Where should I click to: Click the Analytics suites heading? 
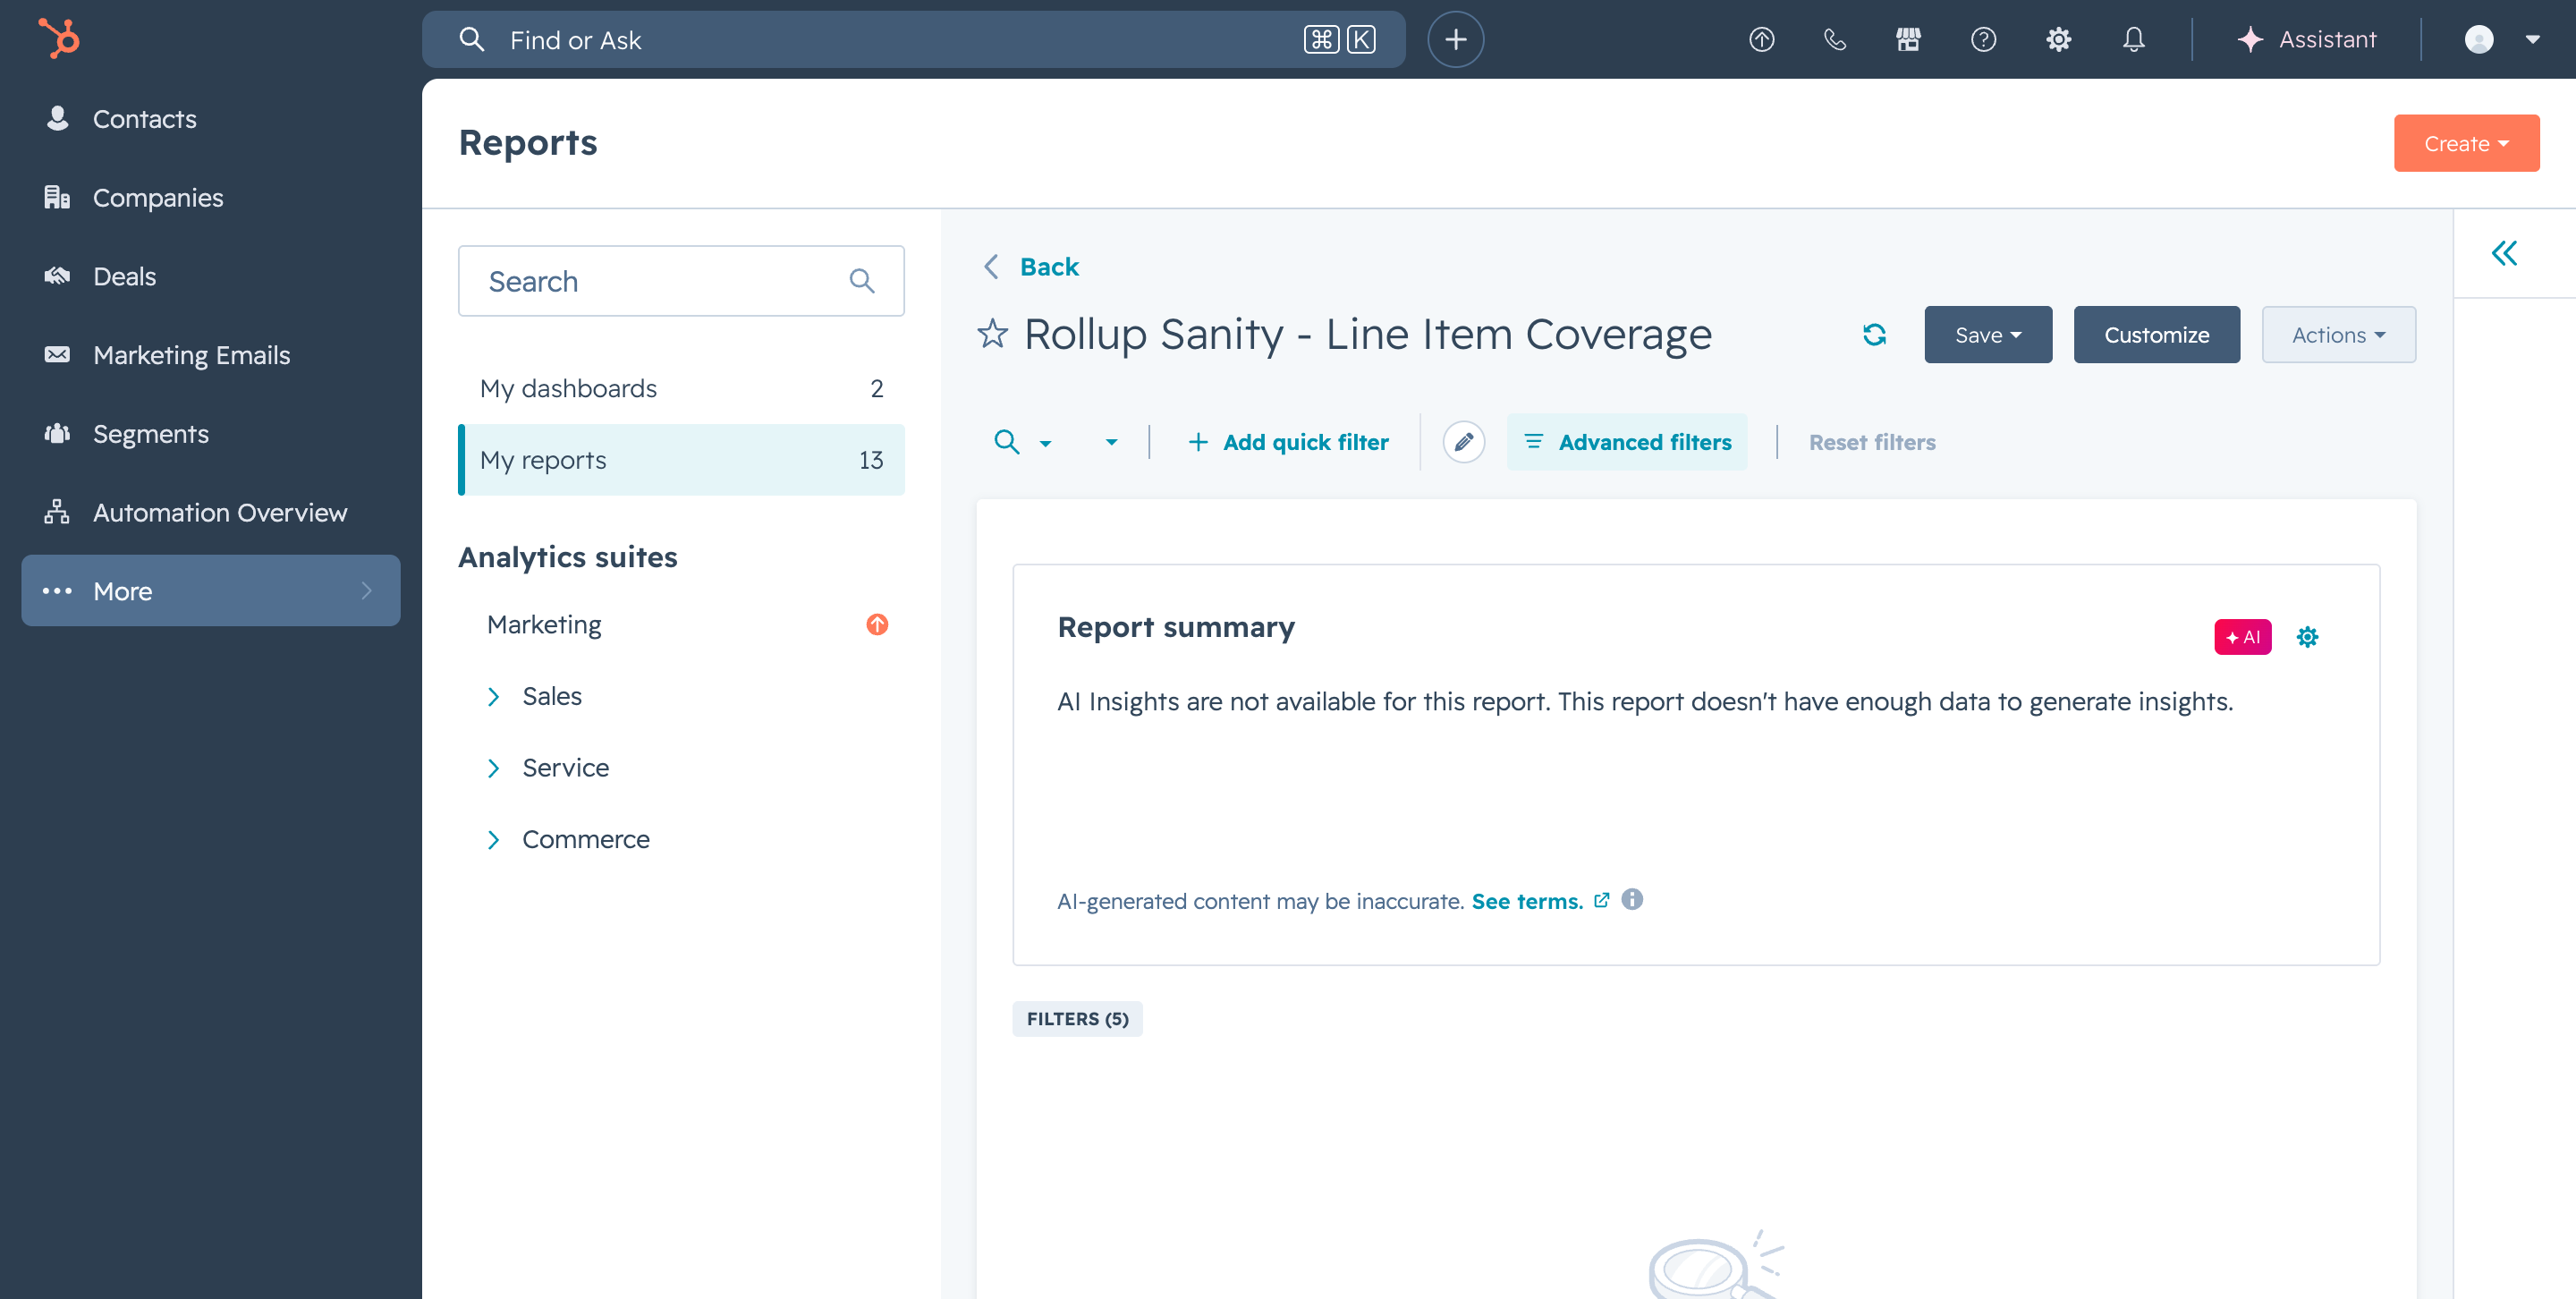pos(567,557)
